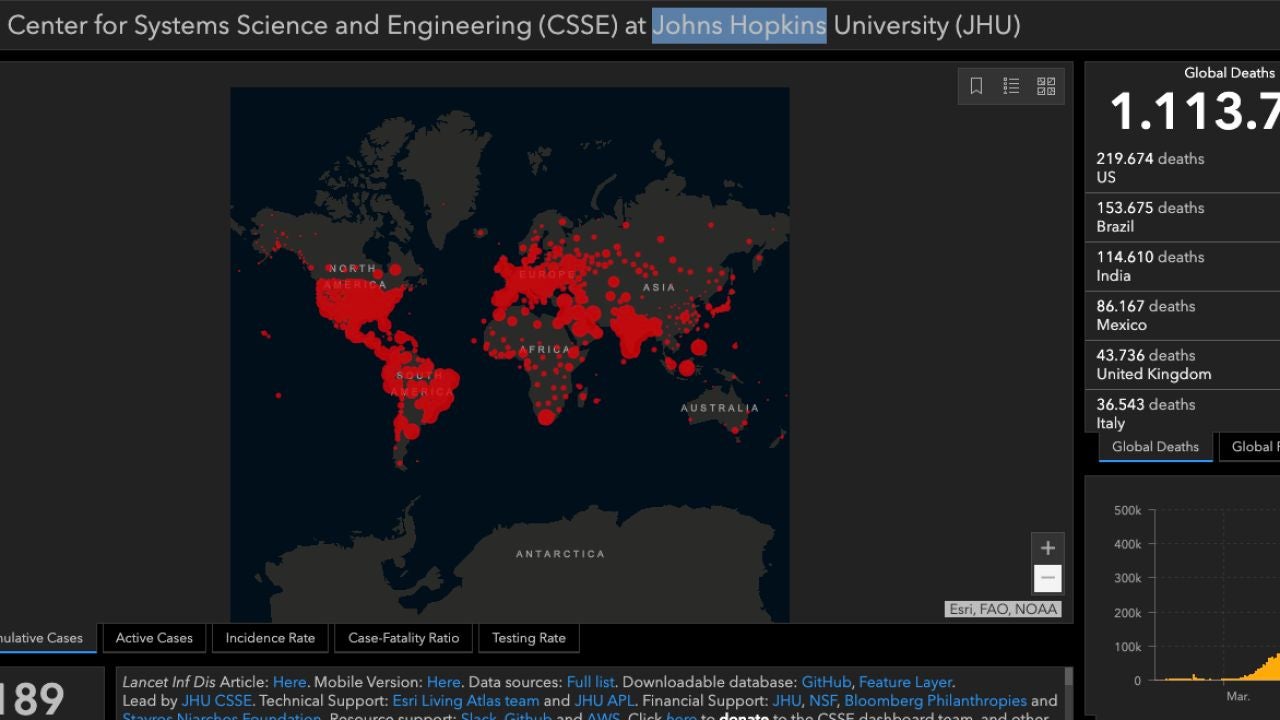Open the GitHub database link
The image size is (1280, 720).
826,682
